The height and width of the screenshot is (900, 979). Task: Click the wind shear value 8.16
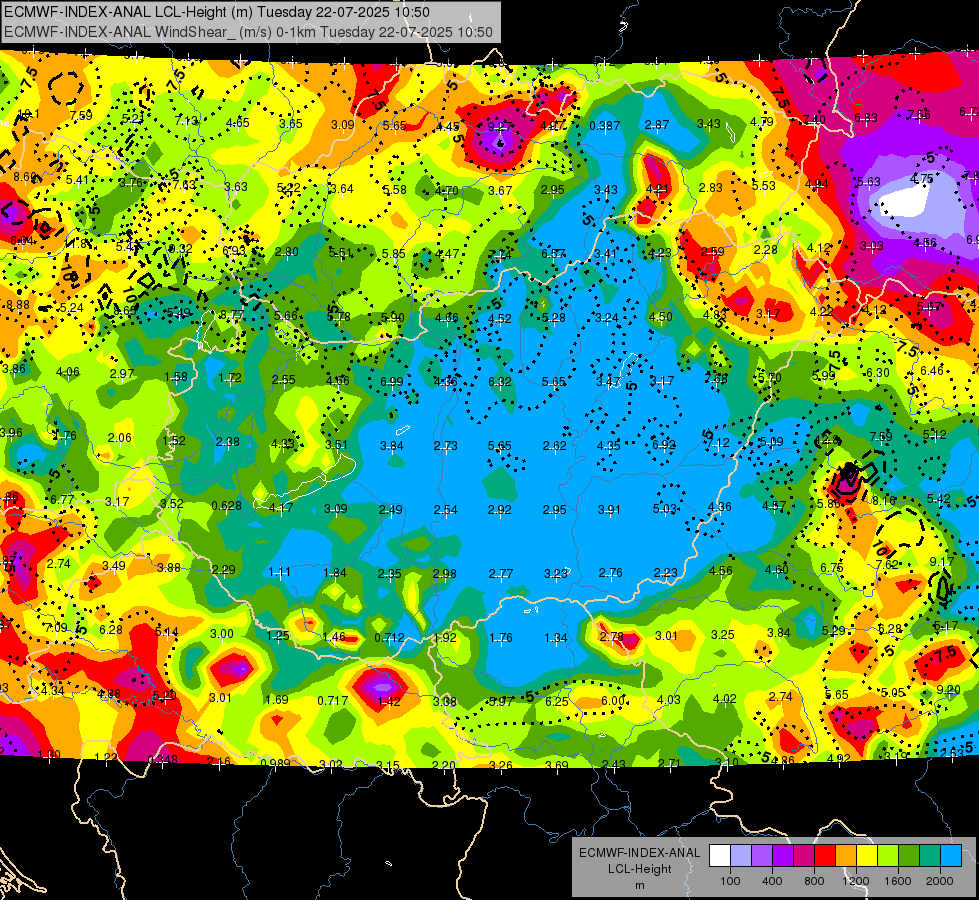tap(884, 500)
